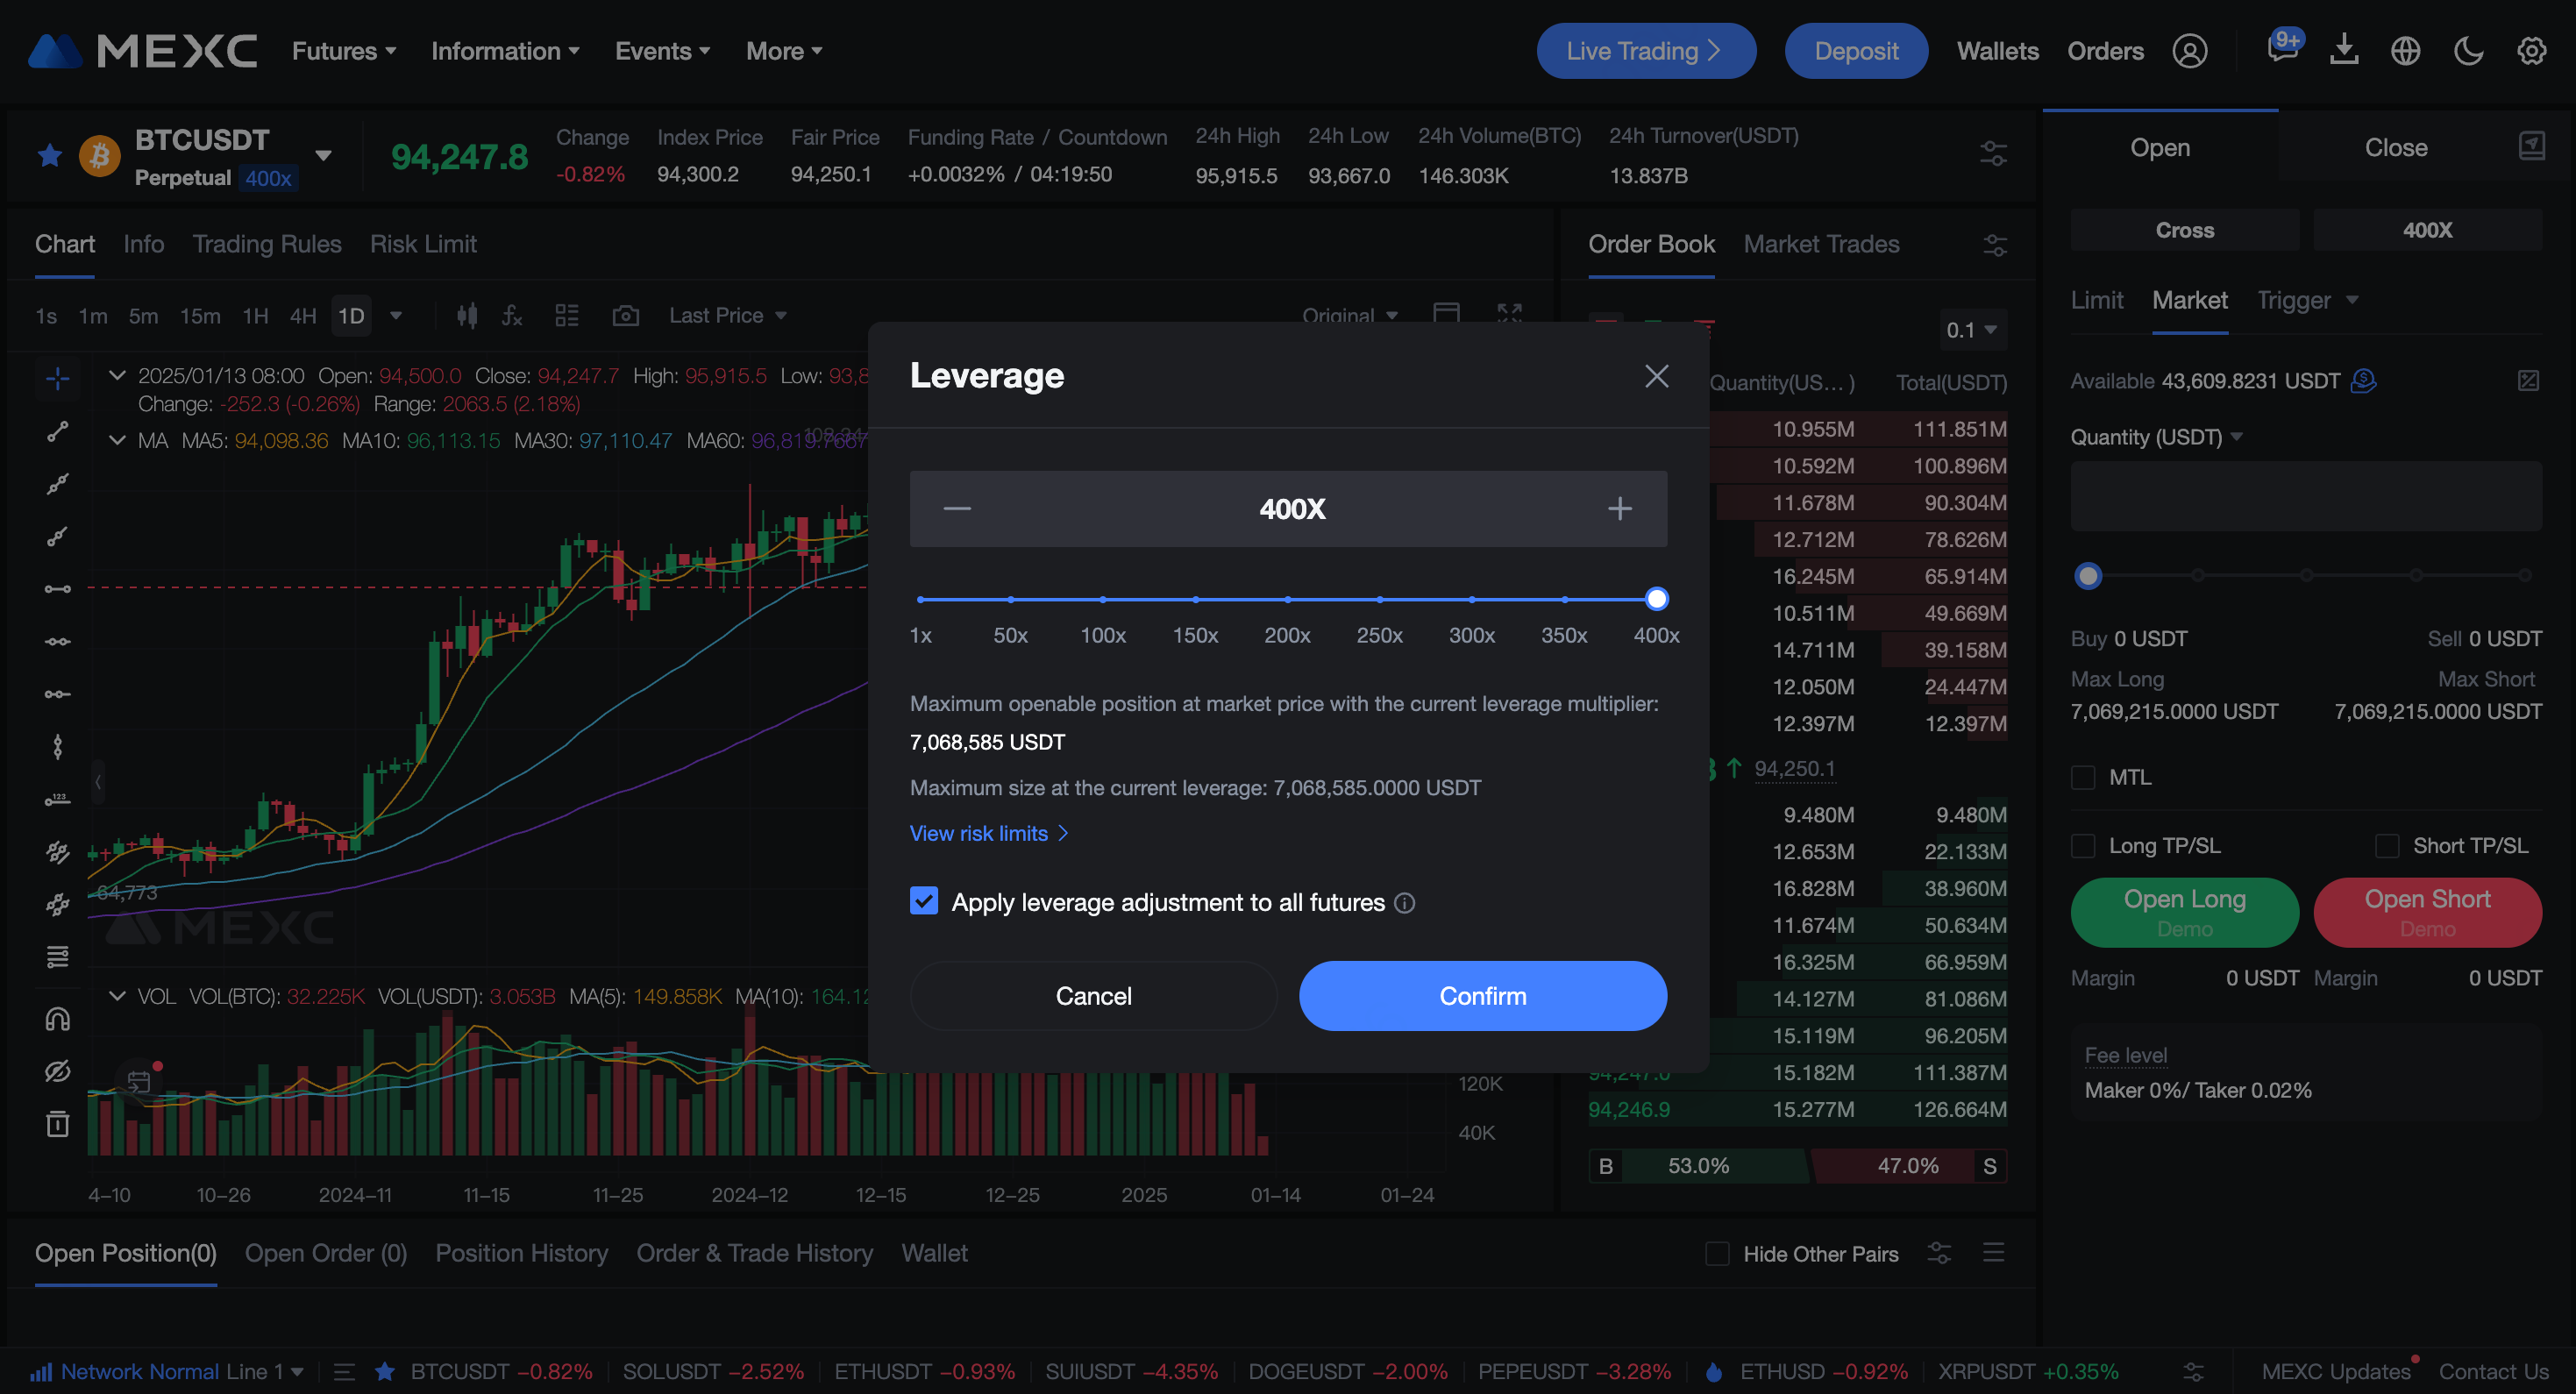Open the candlestick chart type icon
This screenshot has width=2576, height=1394.
click(467, 316)
